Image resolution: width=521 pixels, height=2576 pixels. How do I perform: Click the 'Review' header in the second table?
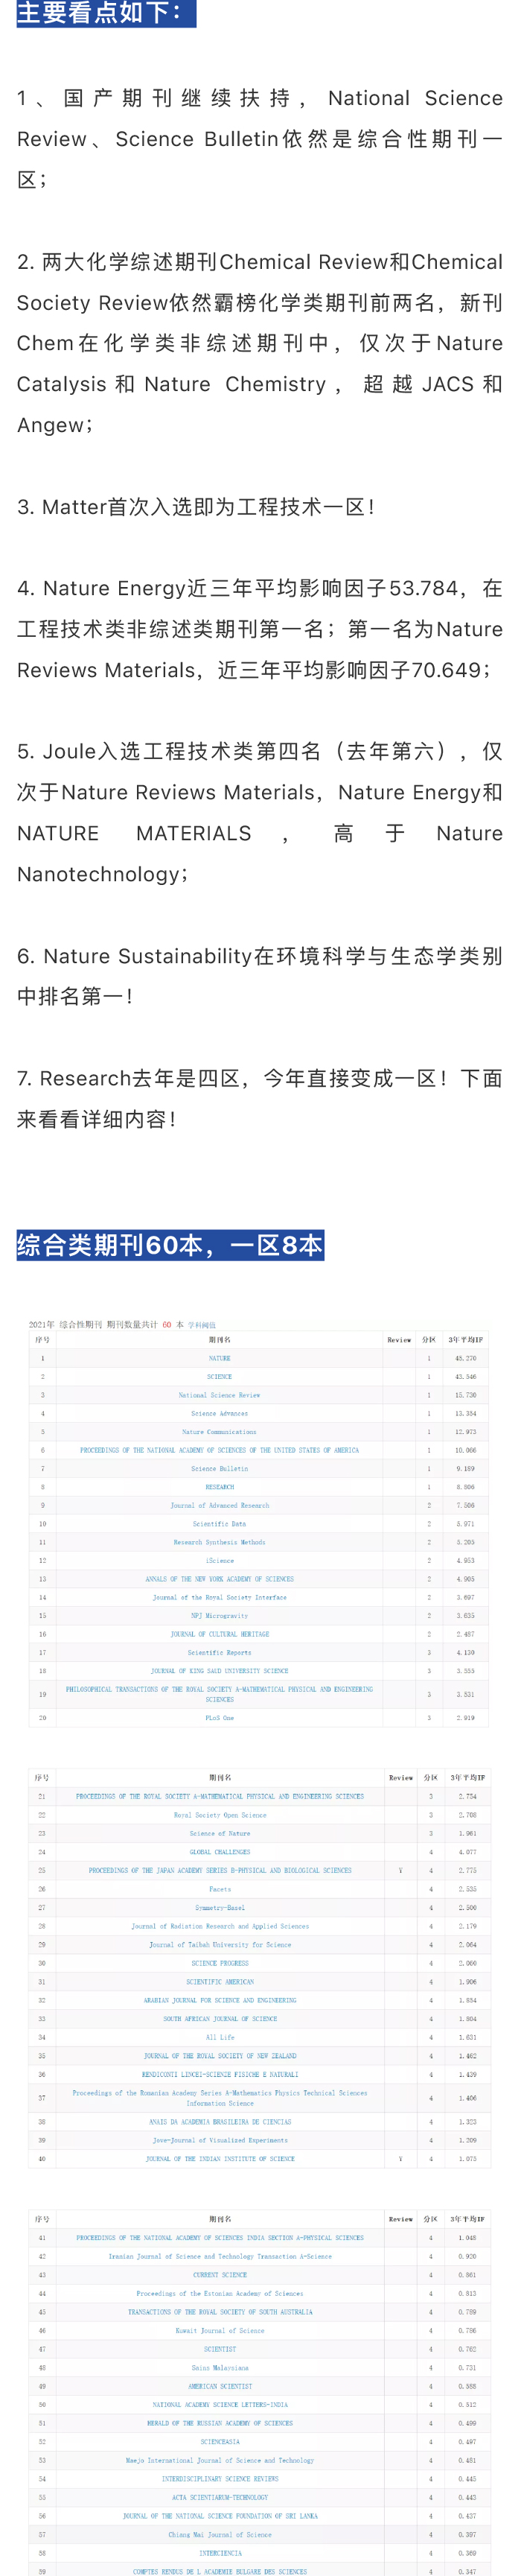point(400,1778)
